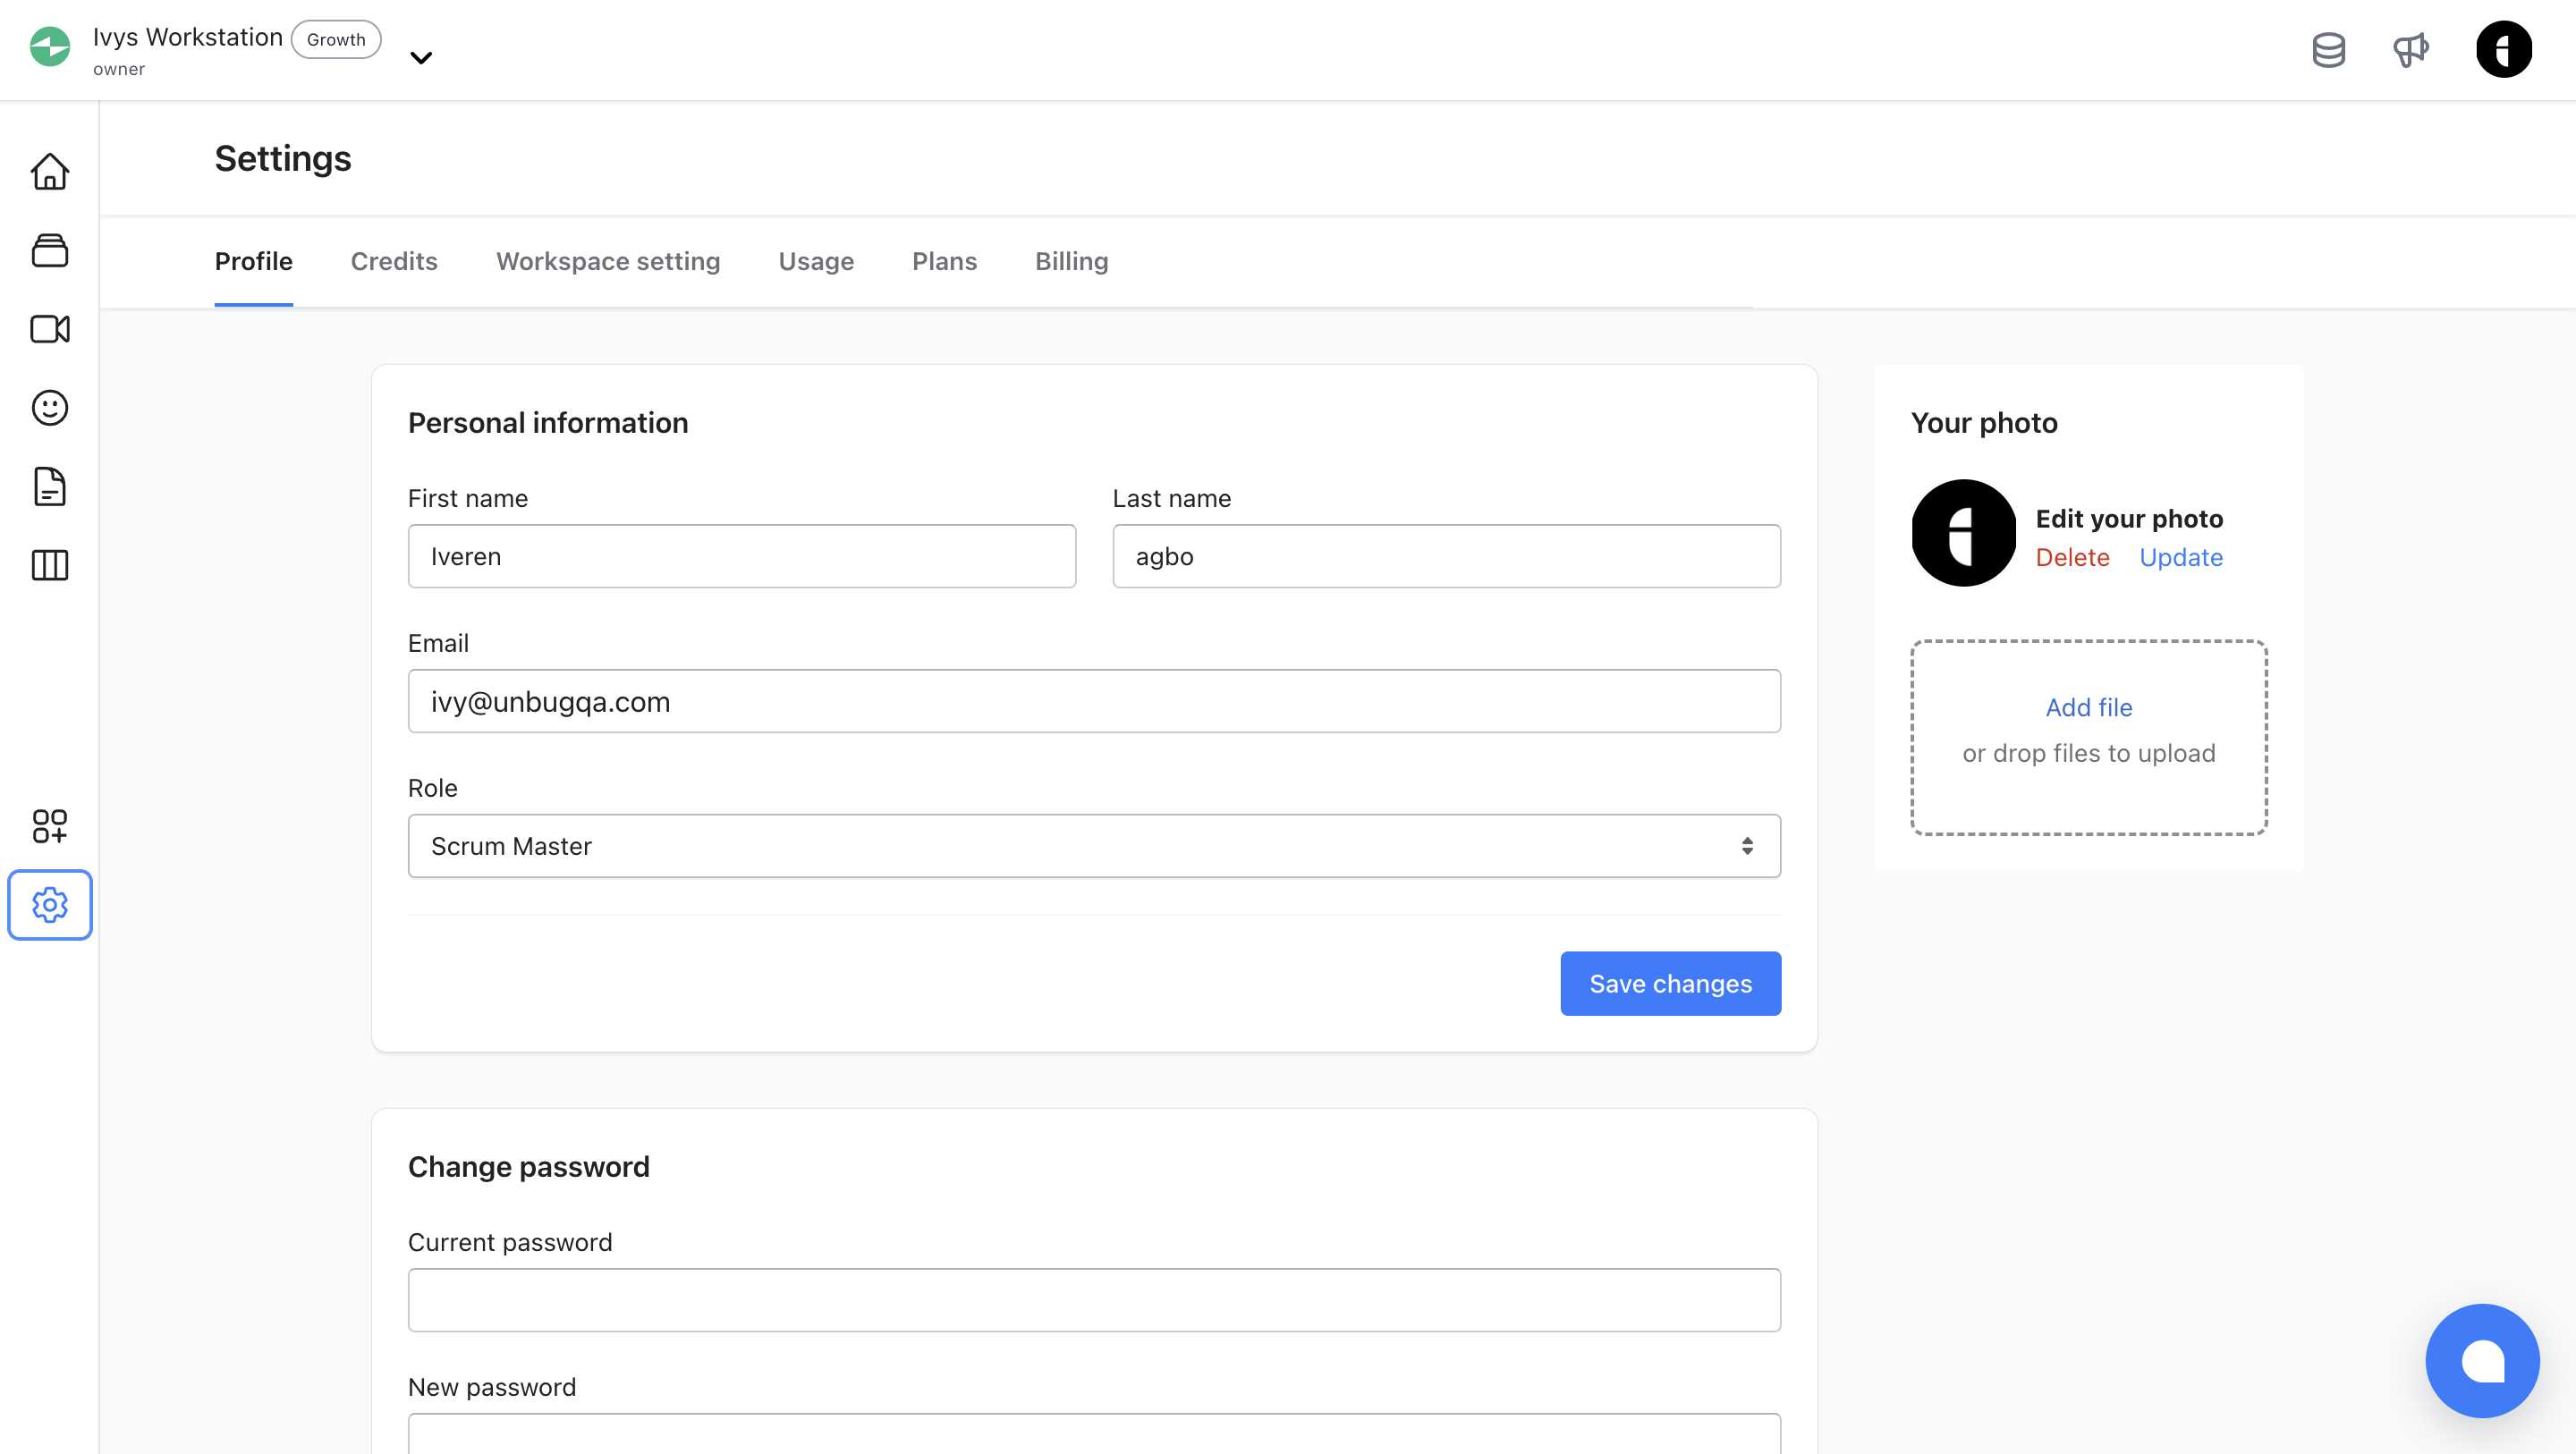Focus the Current password field
The width and height of the screenshot is (2576, 1454).
tap(1094, 1300)
